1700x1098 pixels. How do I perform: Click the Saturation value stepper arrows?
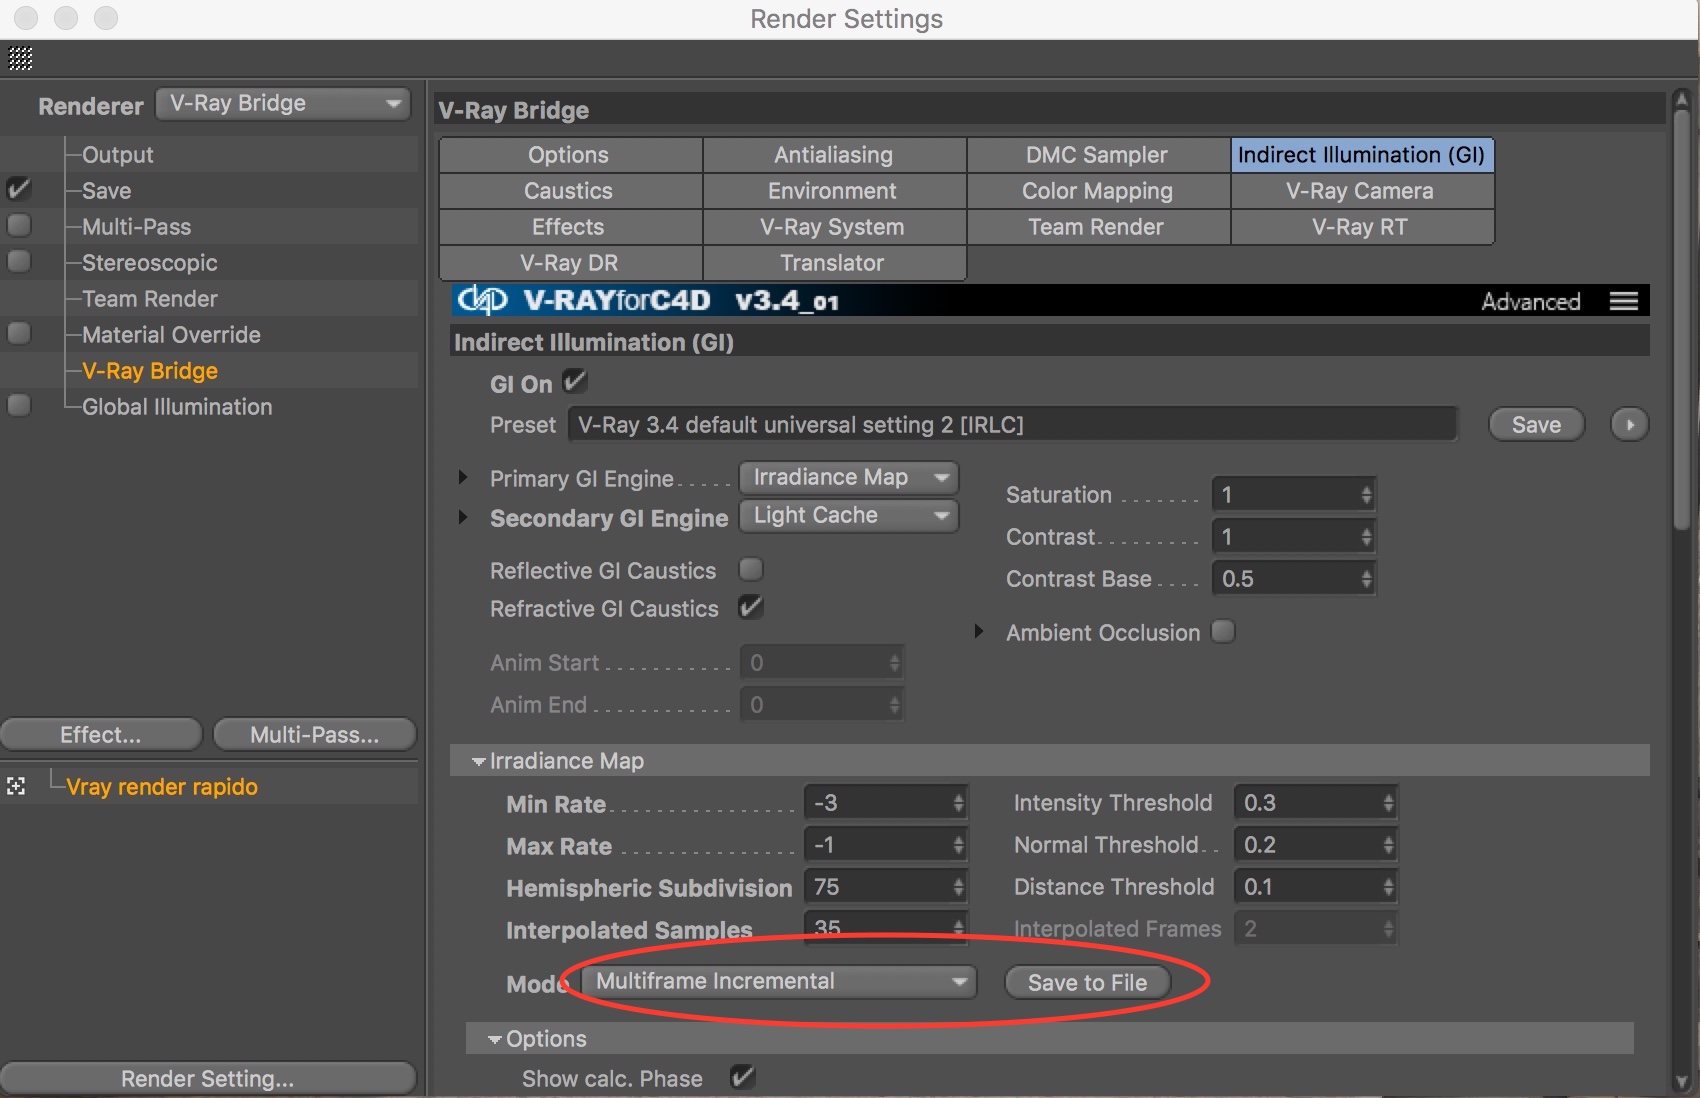pos(1366,495)
